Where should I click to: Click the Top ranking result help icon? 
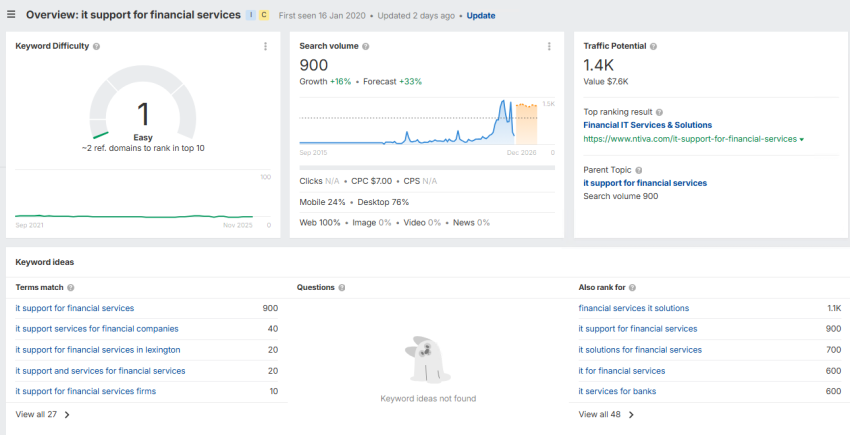659,112
